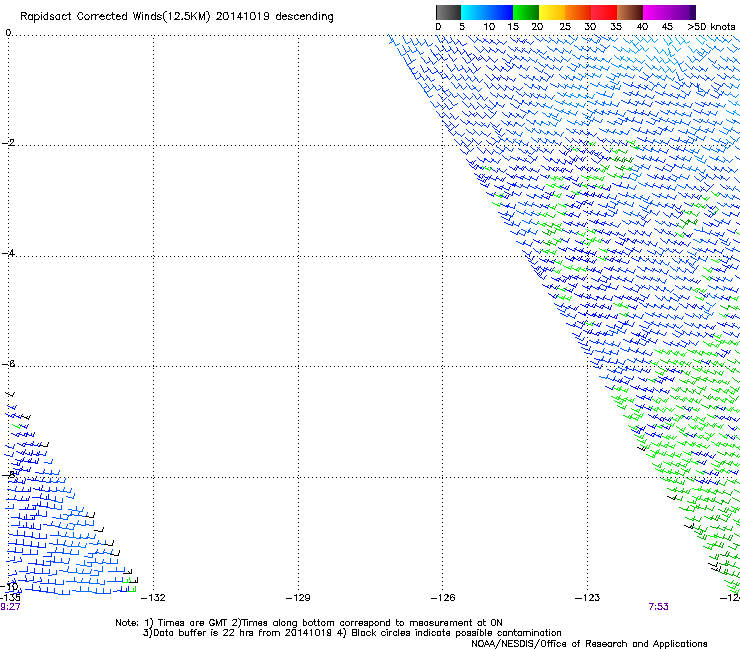
Task: Click the '9:27' pass time label
Action: coord(10,607)
